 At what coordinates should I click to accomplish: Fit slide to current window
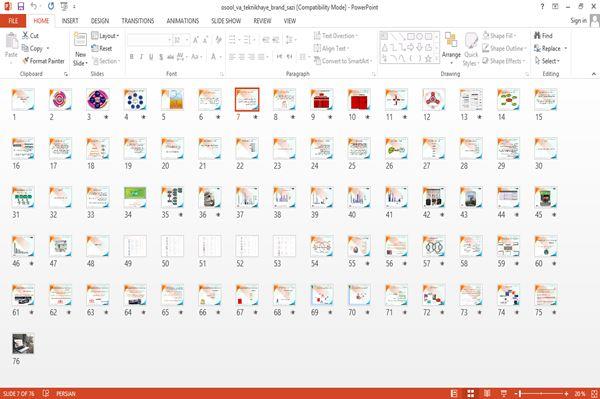click(x=594, y=393)
